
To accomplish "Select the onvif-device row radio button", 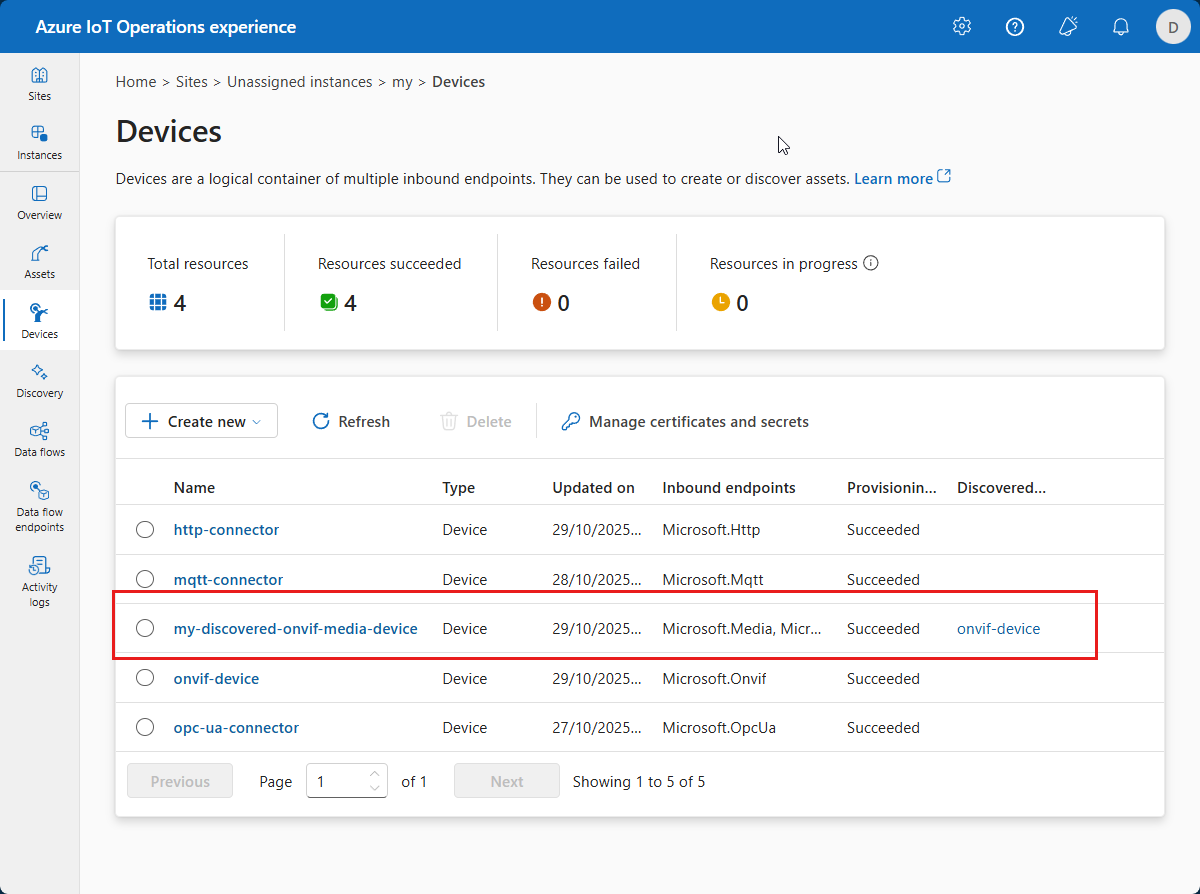I will coord(145,678).
